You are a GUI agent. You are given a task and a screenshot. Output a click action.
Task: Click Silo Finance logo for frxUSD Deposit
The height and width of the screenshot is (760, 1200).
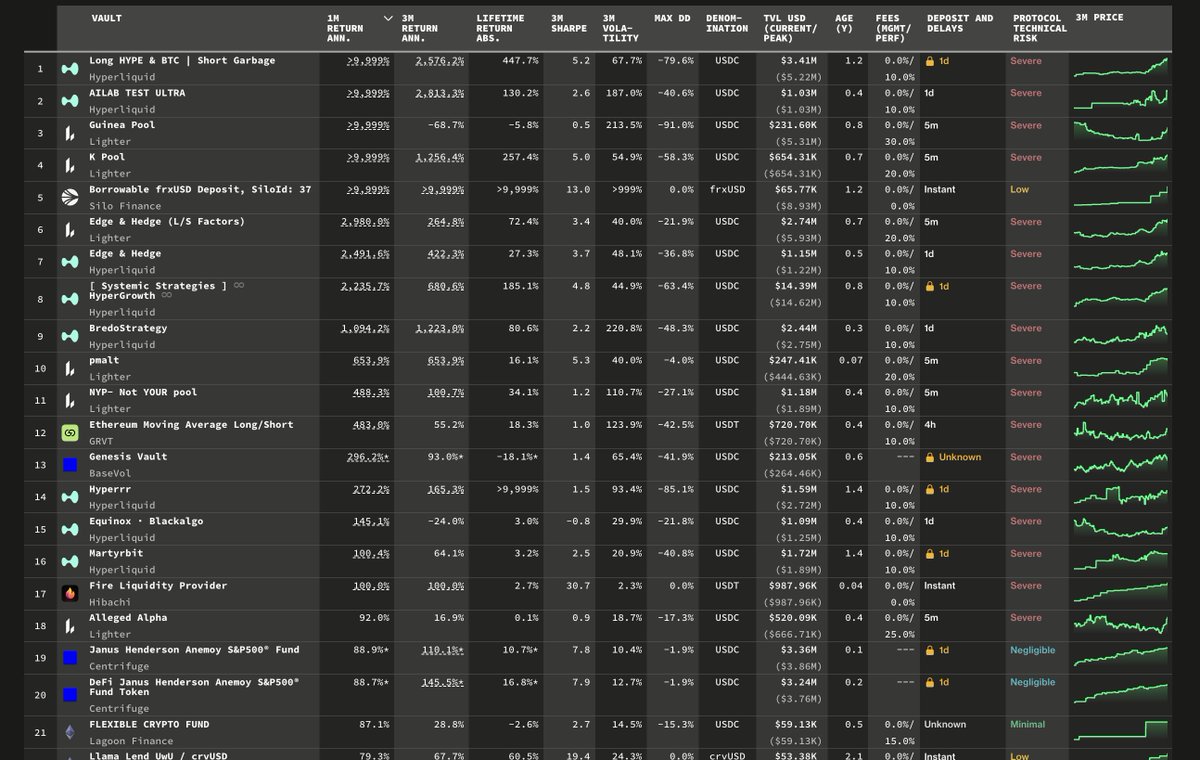[70, 197]
